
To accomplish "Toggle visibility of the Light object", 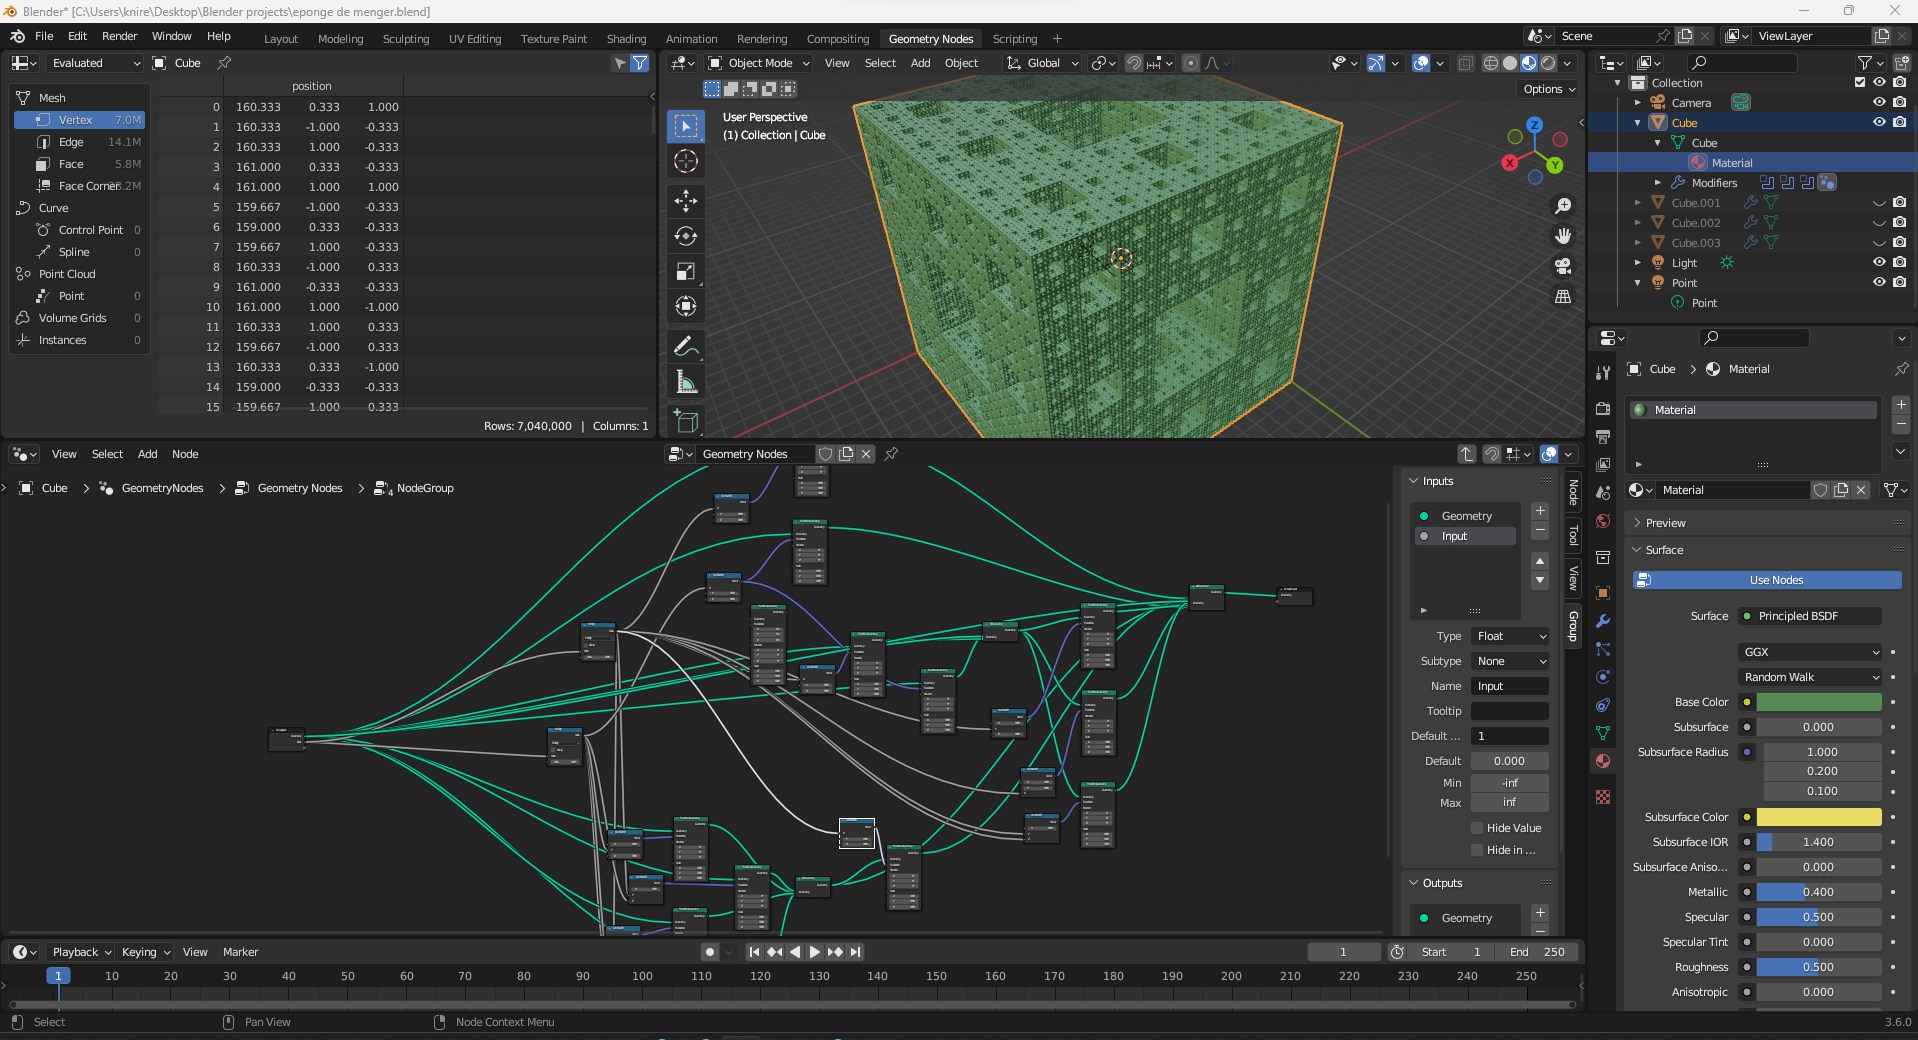I will click(1879, 262).
